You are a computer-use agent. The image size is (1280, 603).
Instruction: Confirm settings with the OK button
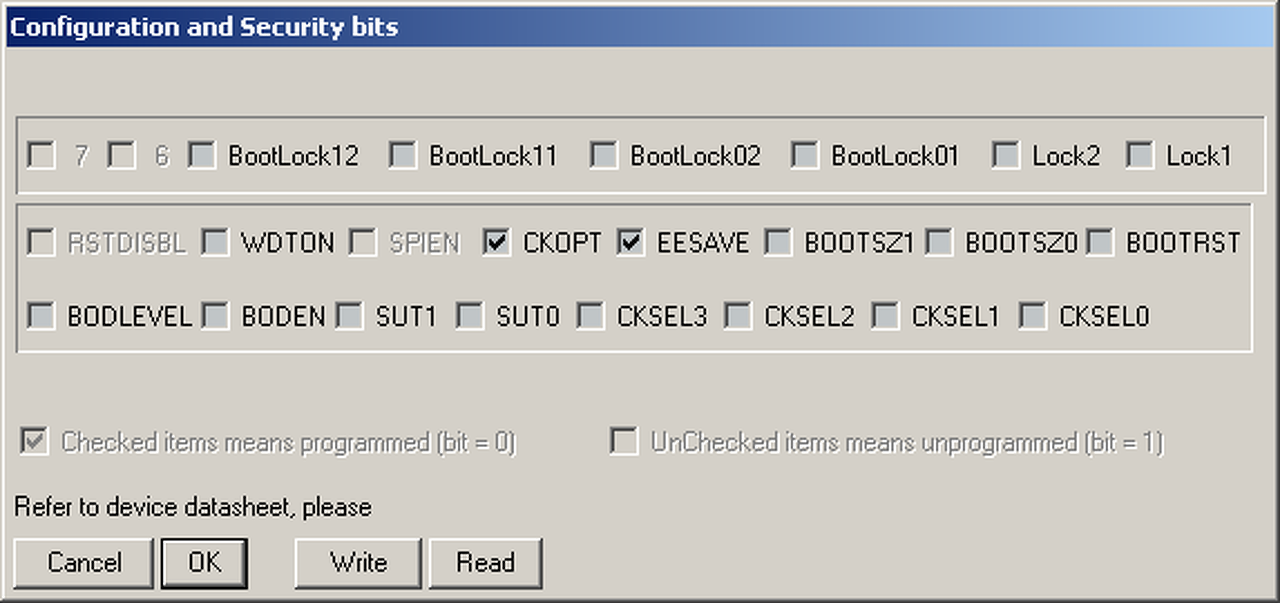pos(204,563)
